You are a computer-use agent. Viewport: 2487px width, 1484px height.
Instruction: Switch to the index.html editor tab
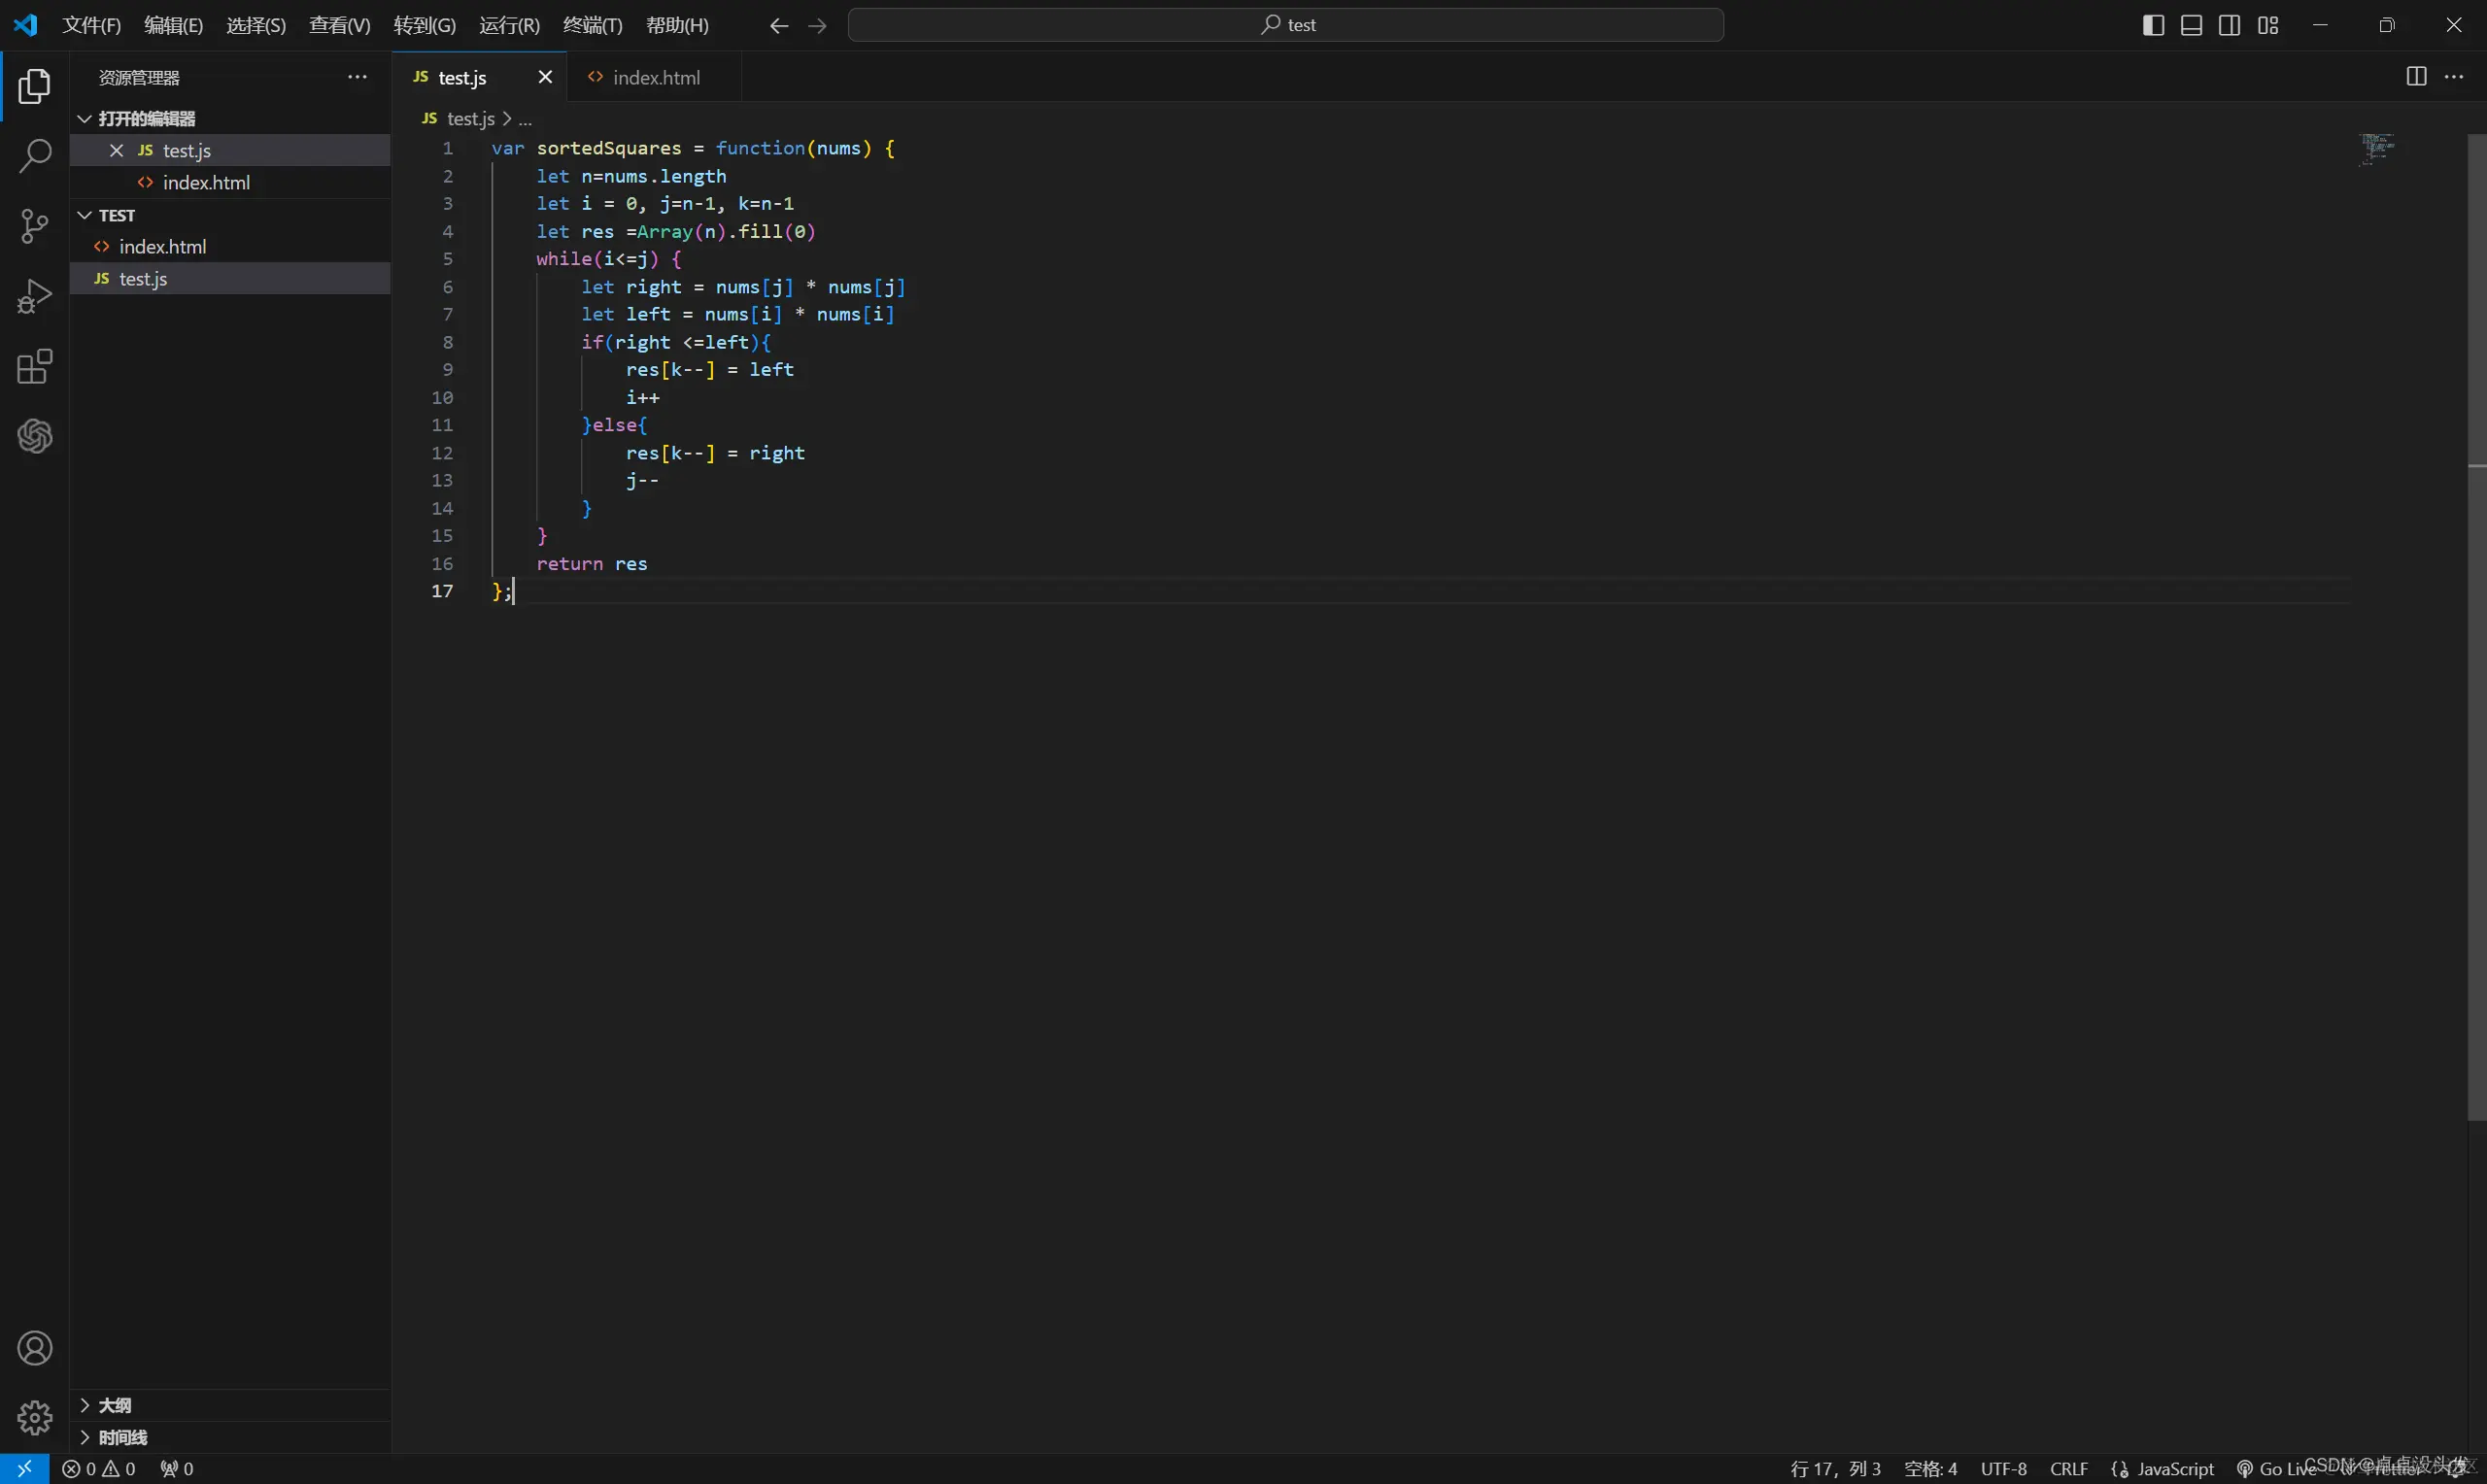(x=655, y=77)
